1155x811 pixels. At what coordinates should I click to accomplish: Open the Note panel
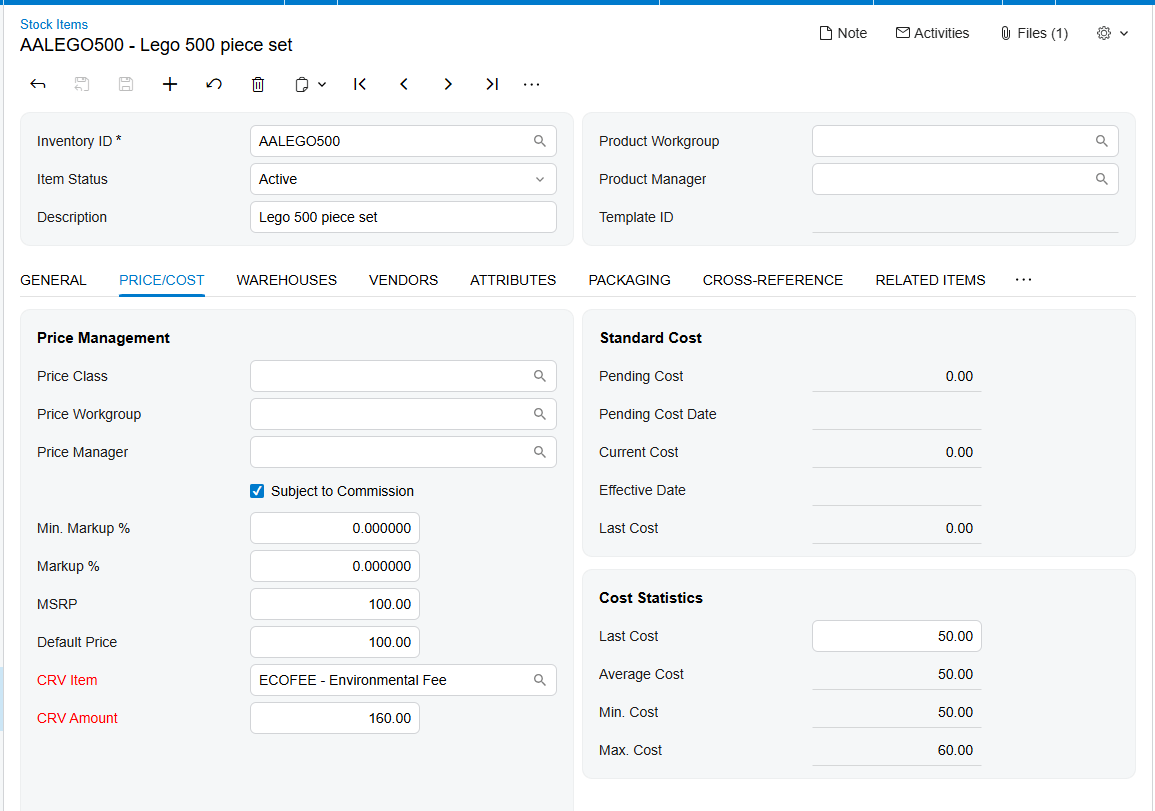tap(843, 33)
